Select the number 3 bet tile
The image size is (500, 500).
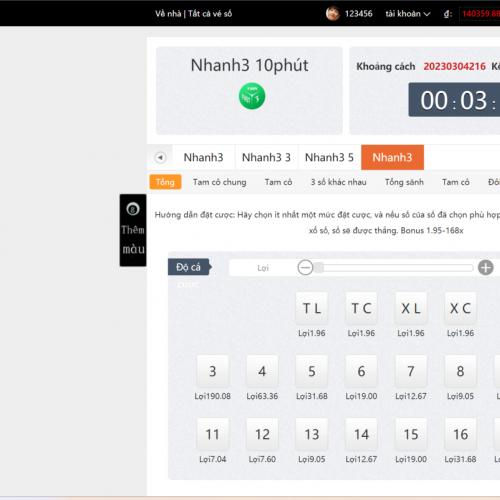213,371
